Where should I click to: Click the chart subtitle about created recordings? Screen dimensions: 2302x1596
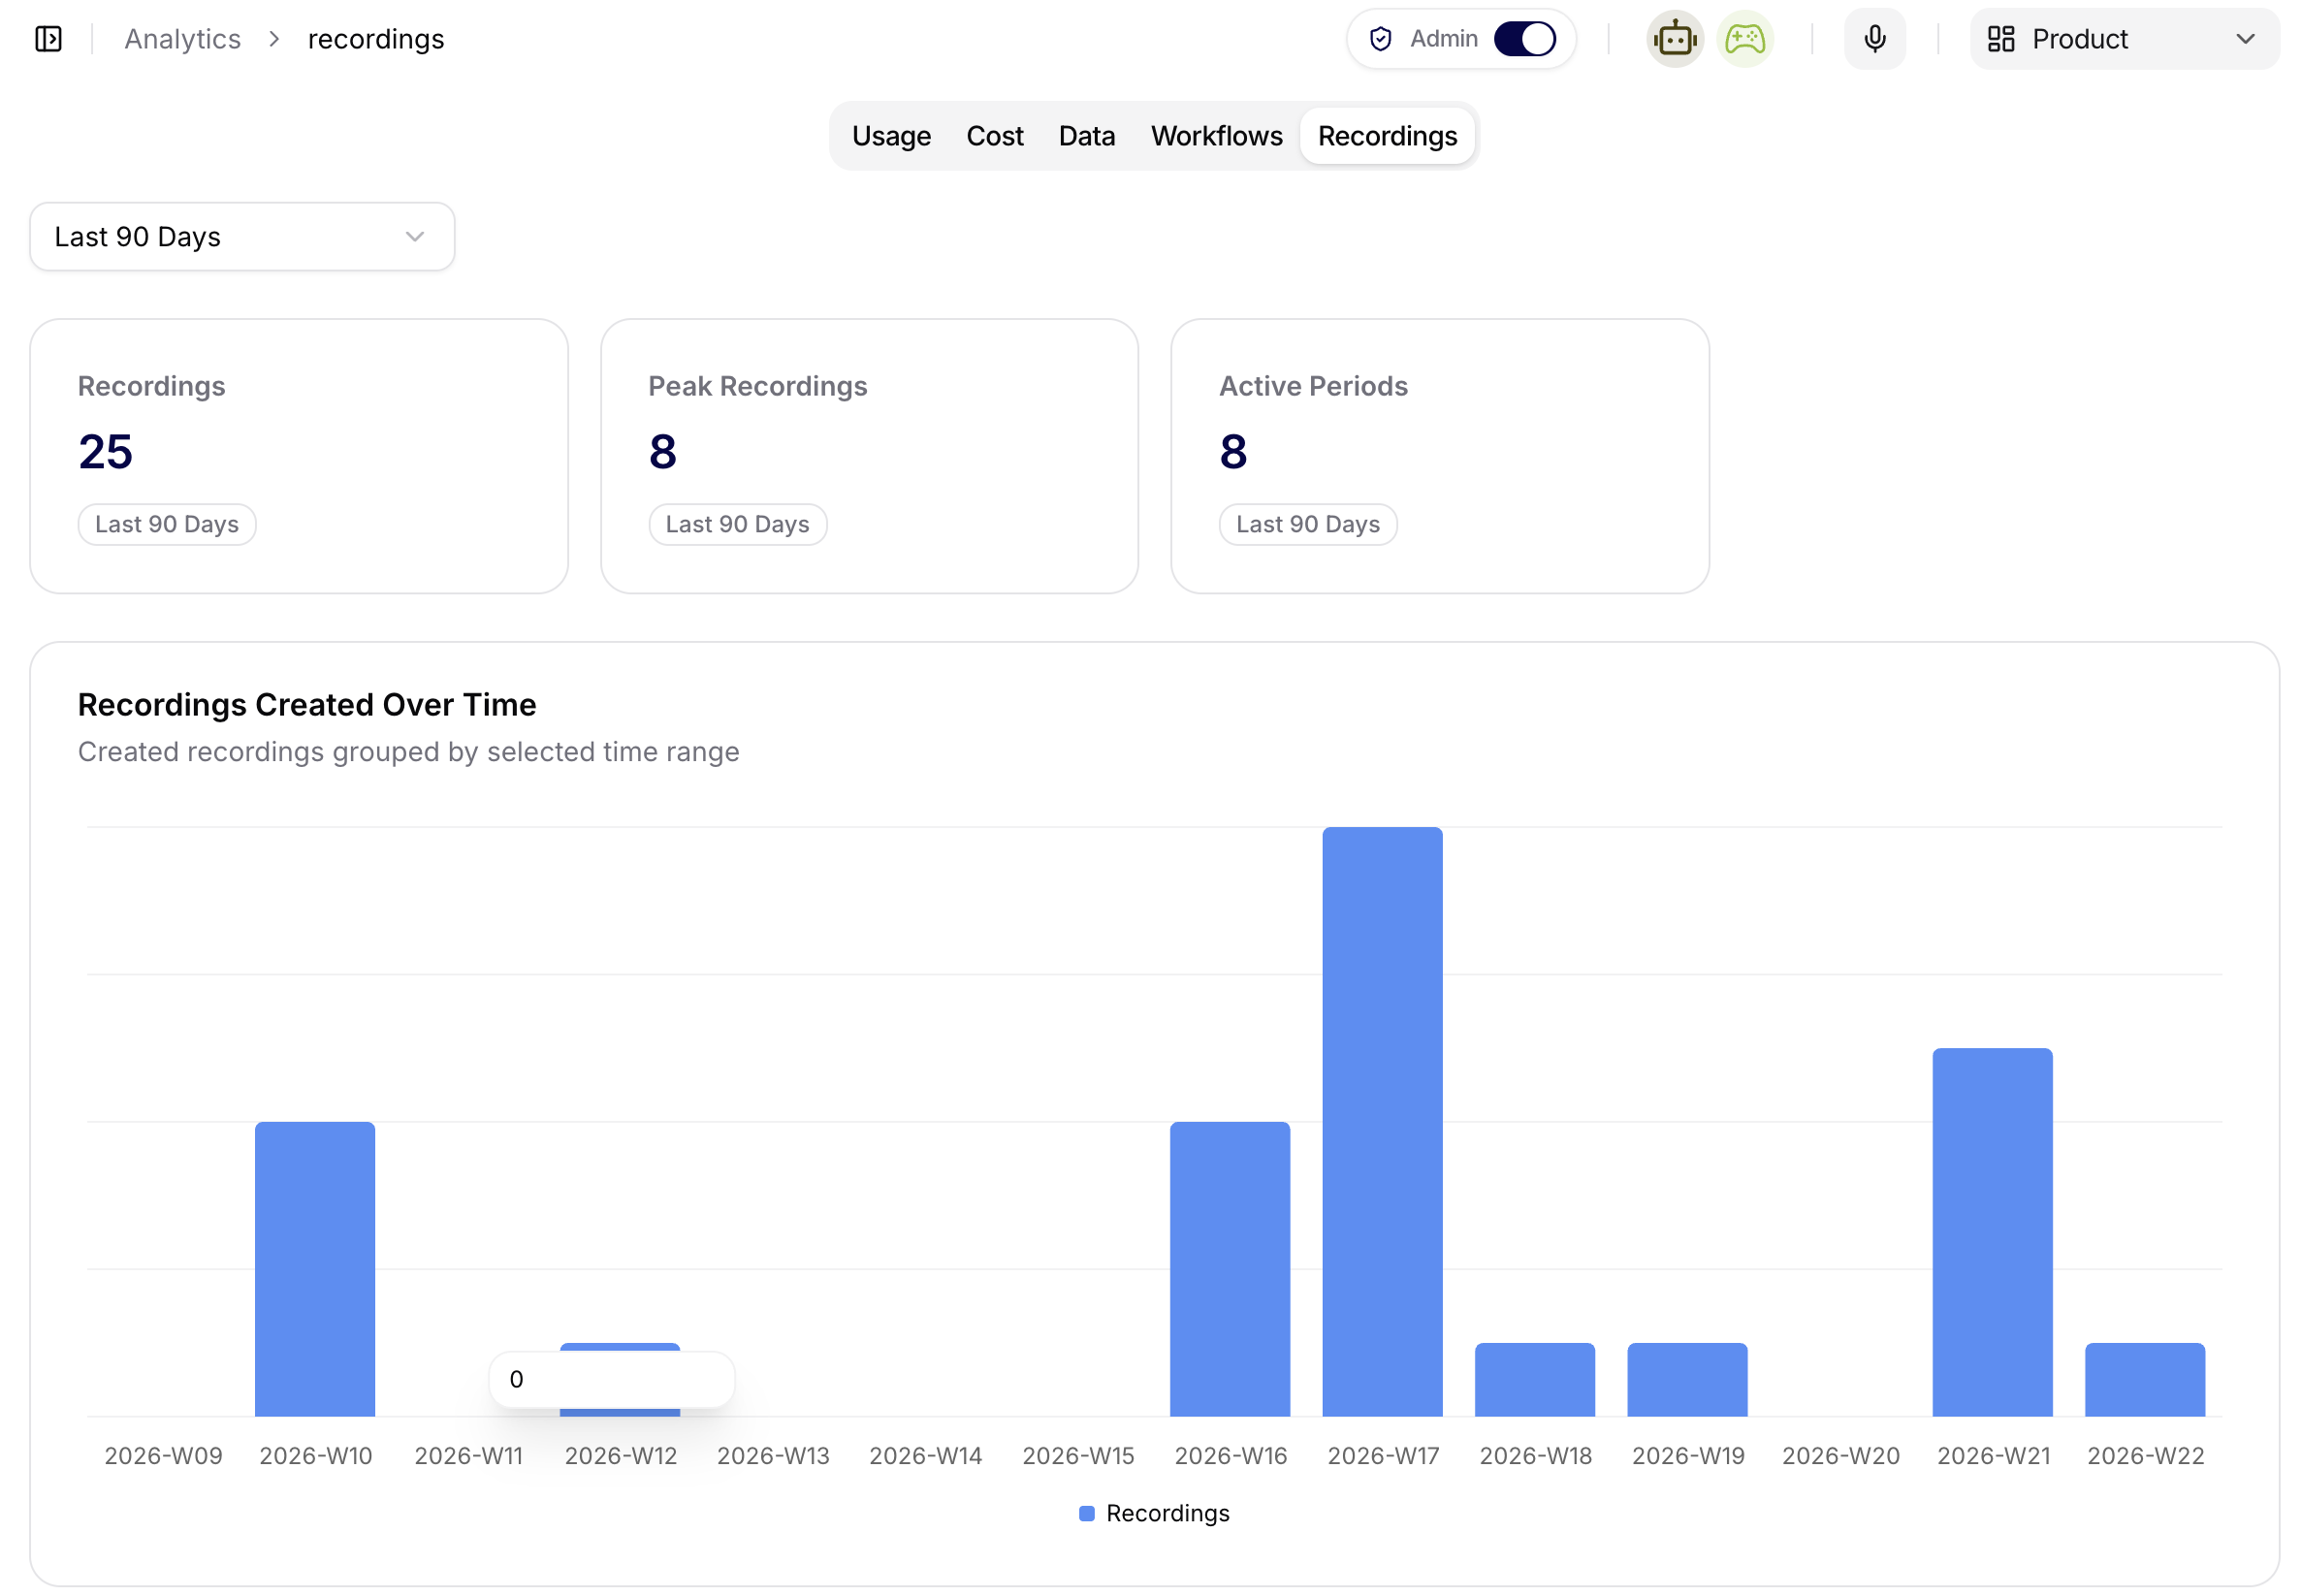[408, 752]
